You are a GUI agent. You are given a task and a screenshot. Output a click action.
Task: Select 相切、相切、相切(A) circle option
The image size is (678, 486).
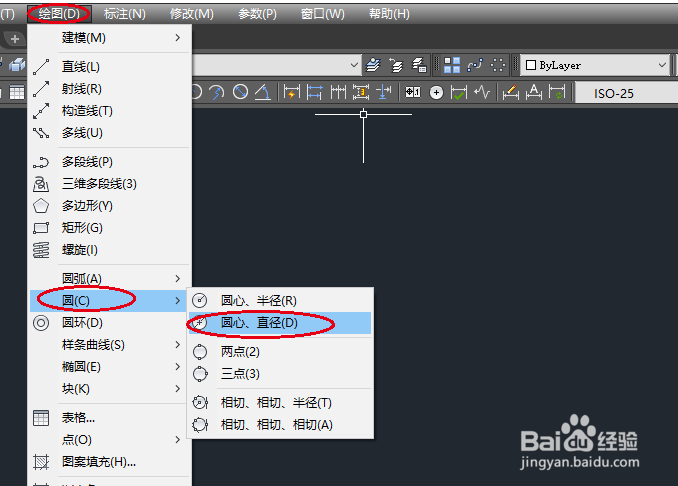280,425
